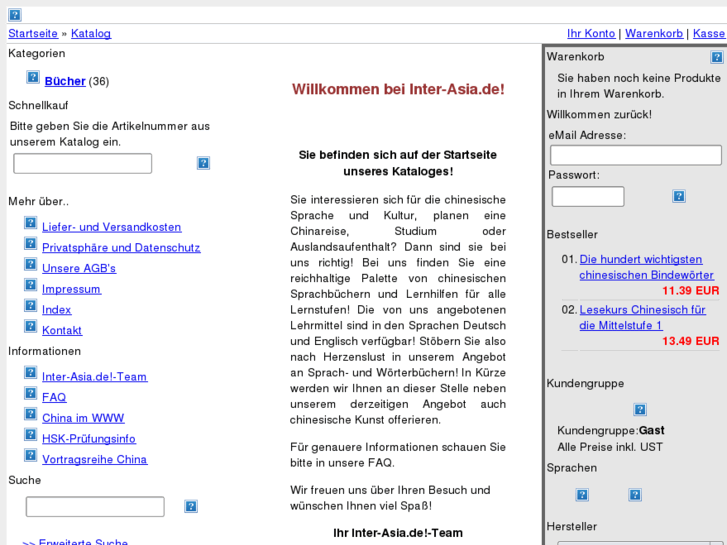Open Warenkorb in the top navigation
727x545 pixels.
click(654, 33)
